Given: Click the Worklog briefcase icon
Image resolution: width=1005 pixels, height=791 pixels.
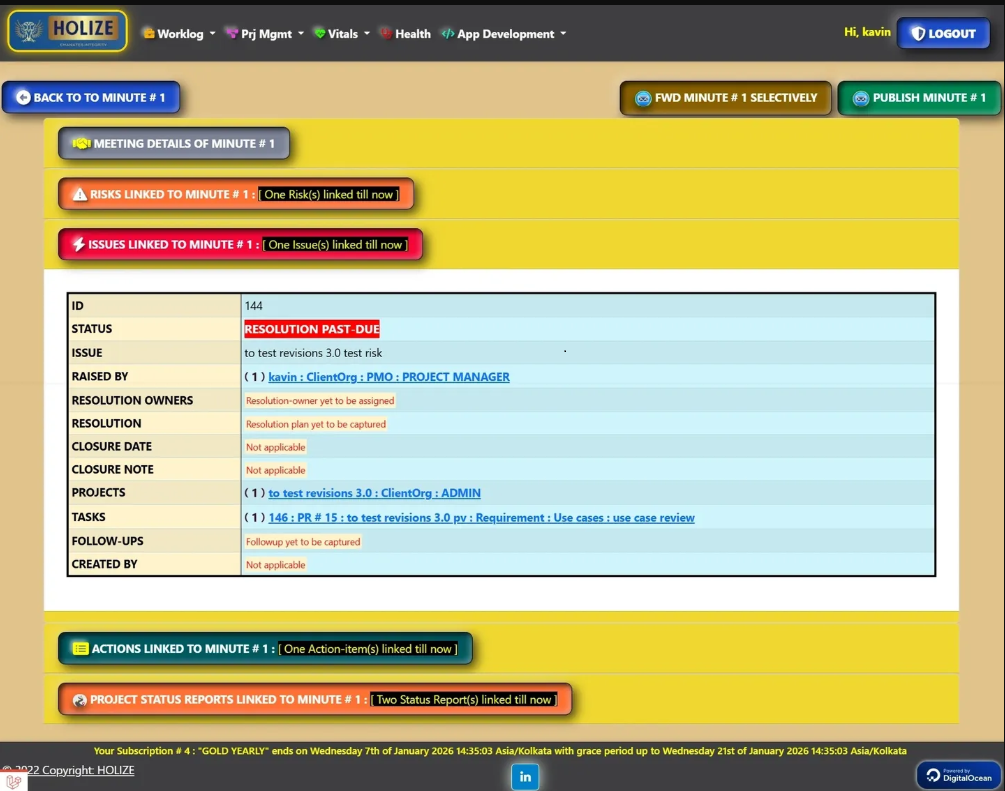Looking at the screenshot, I should click(149, 33).
